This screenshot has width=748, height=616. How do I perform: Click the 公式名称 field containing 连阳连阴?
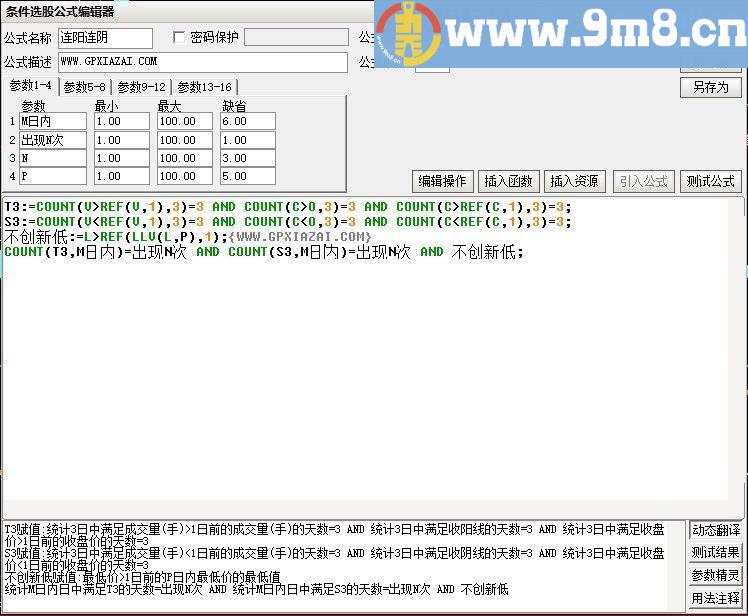pos(105,38)
